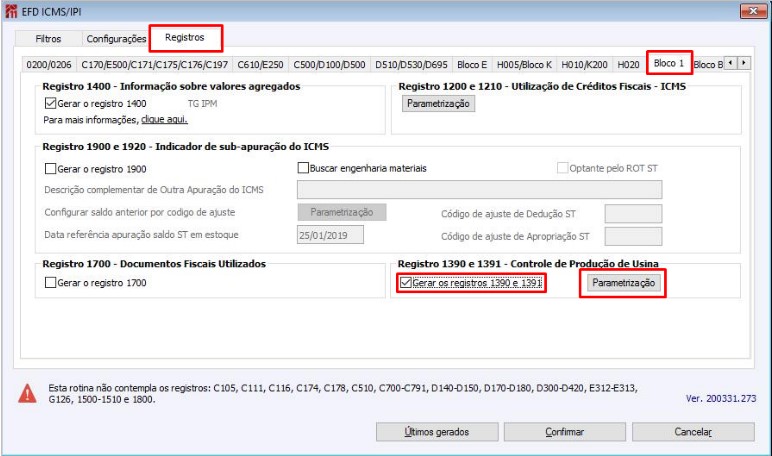Toggle Gerar os registros 1390 e 1391
Screen dimensions: 772x456
coord(406,283)
